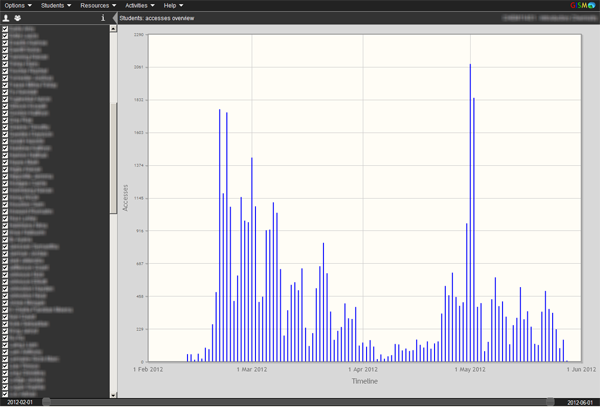Select the single student icon
This screenshot has width=600, height=407.
pos(6,18)
